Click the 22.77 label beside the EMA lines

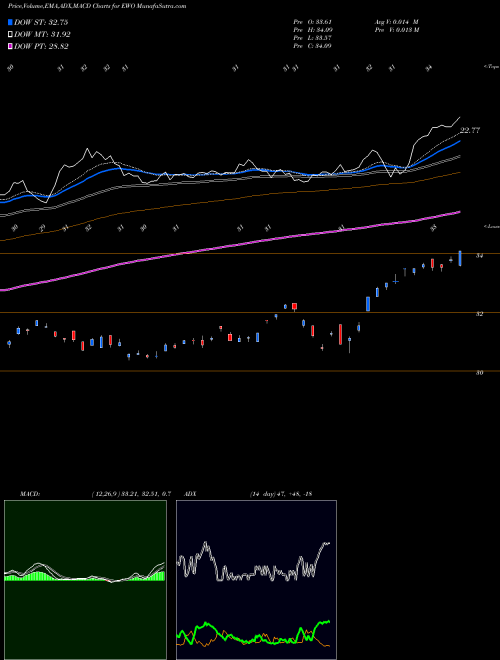coord(470,130)
